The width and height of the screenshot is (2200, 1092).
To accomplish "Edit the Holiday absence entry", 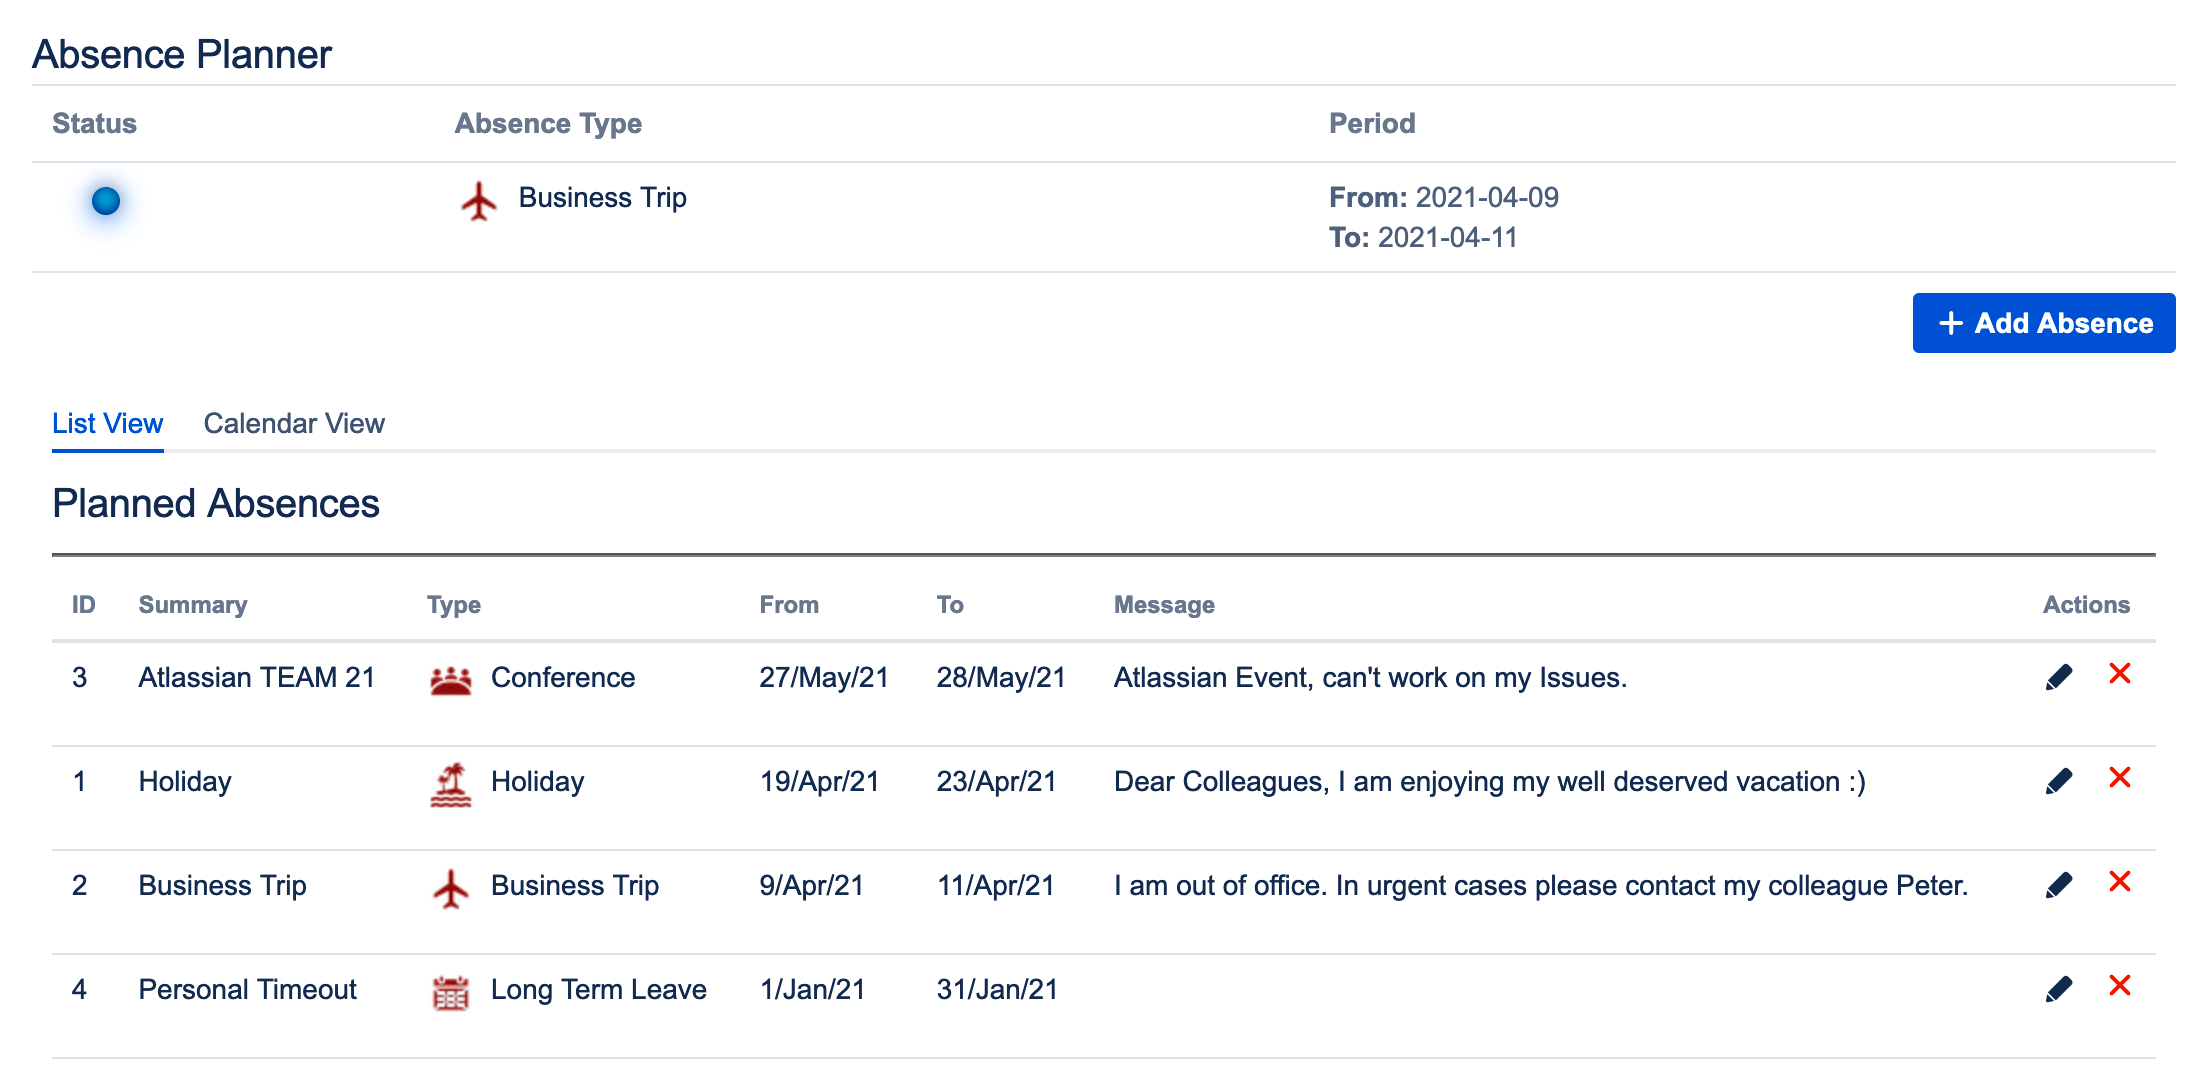I will click(x=2058, y=781).
